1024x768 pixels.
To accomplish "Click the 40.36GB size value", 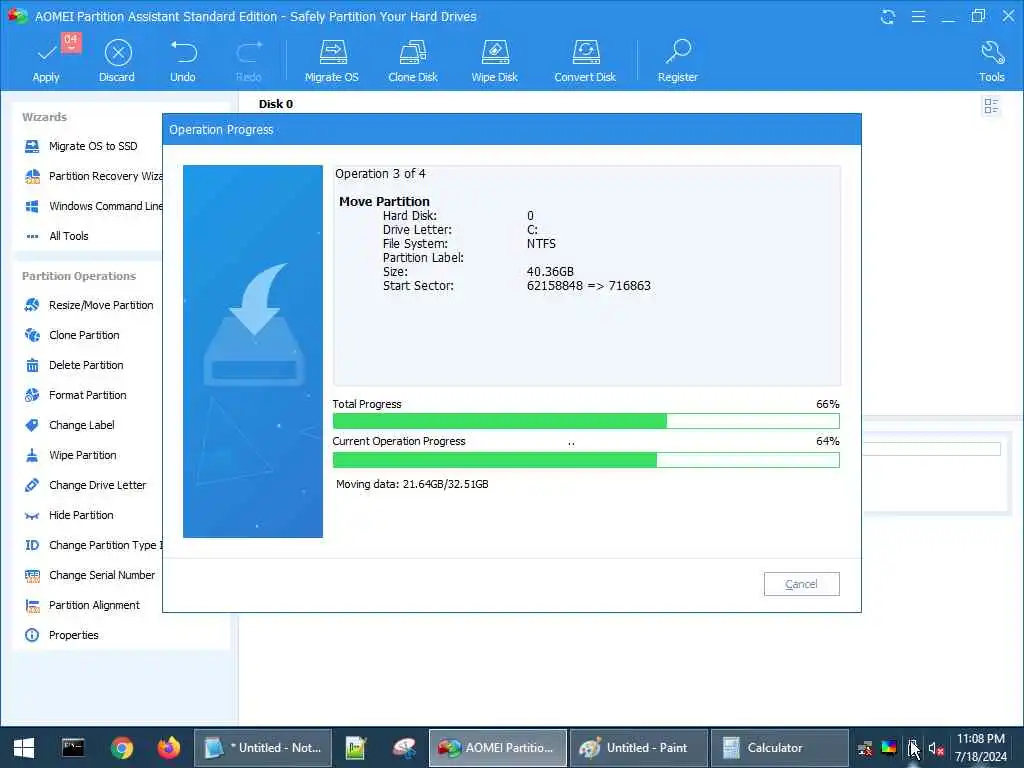I will tap(550, 272).
